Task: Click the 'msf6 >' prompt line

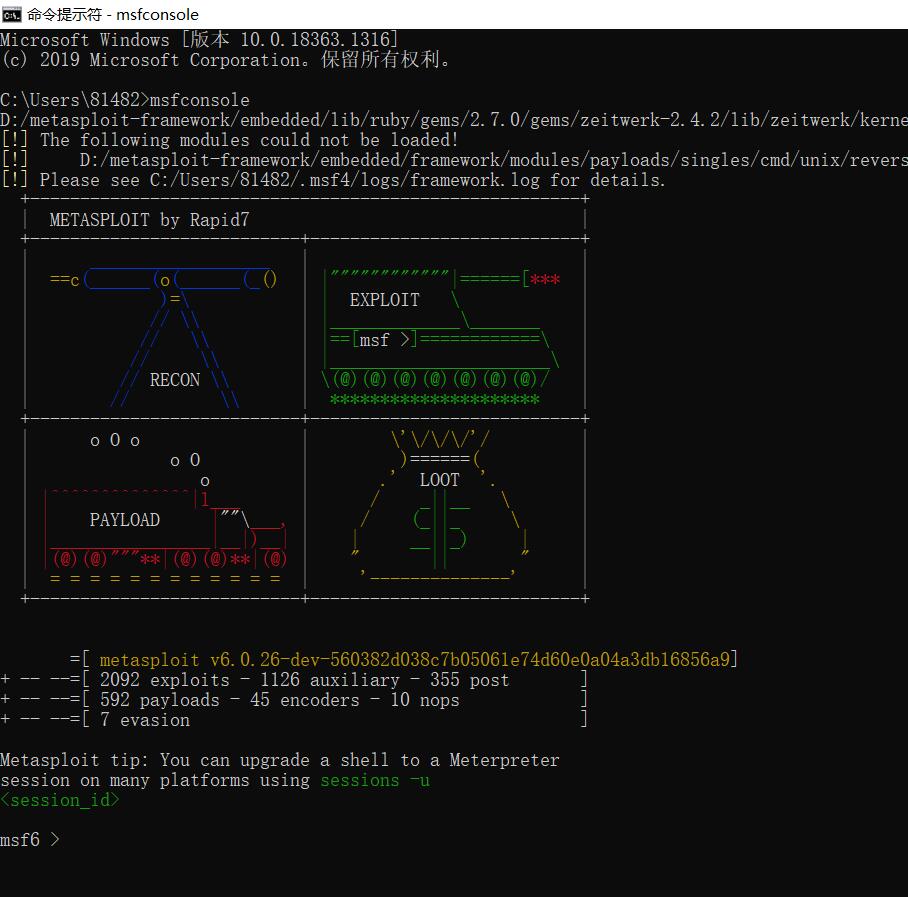Action: click(30, 840)
